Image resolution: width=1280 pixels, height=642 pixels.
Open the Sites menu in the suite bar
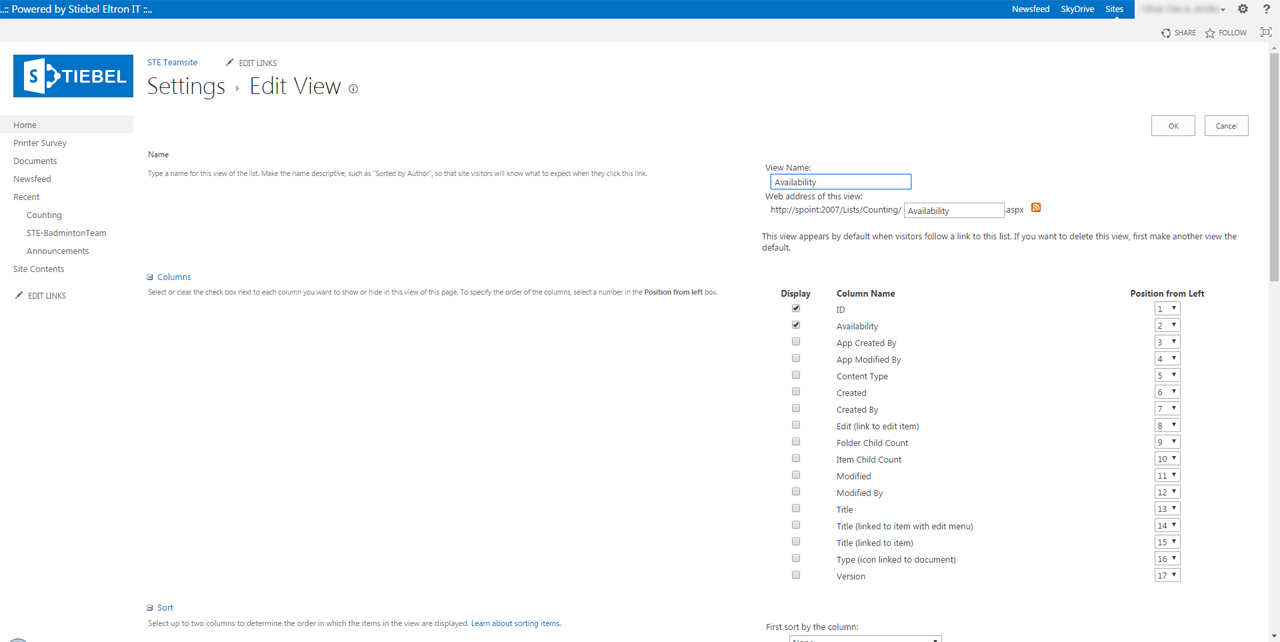pos(1114,9)
